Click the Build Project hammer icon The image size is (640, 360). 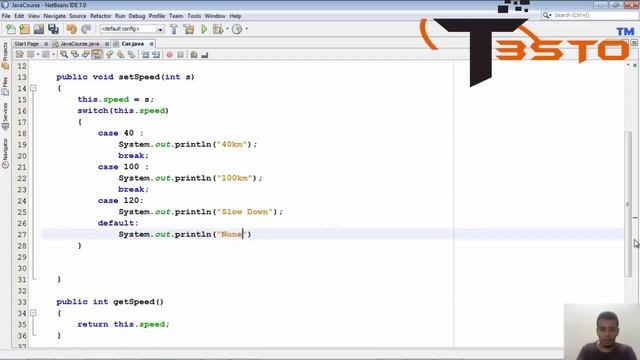coord(174,29)
